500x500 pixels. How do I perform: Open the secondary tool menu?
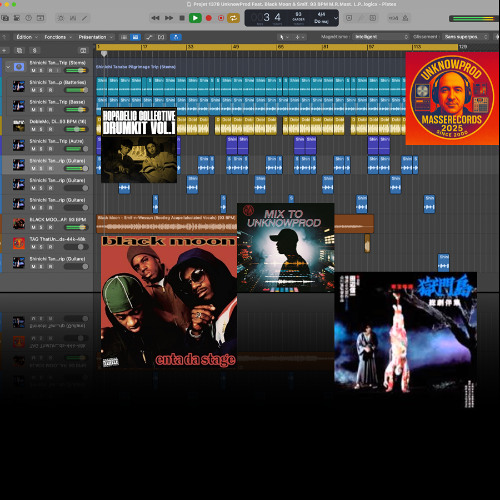click(299, 37)
